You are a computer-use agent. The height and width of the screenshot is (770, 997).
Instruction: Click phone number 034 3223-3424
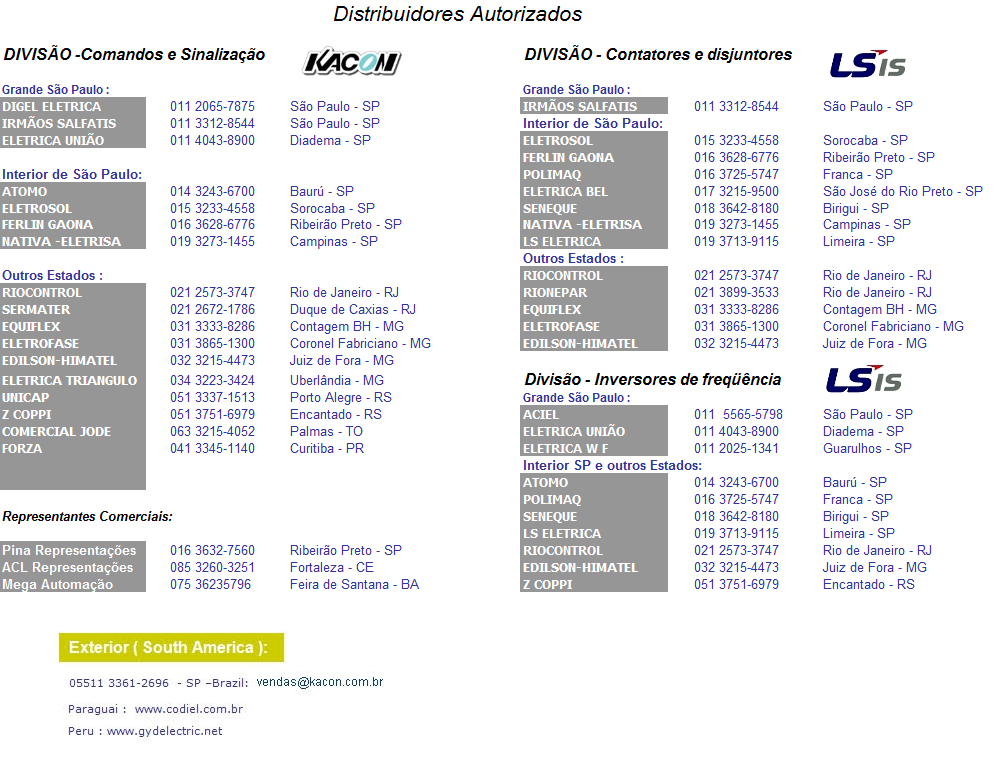[x=212, y=380]
